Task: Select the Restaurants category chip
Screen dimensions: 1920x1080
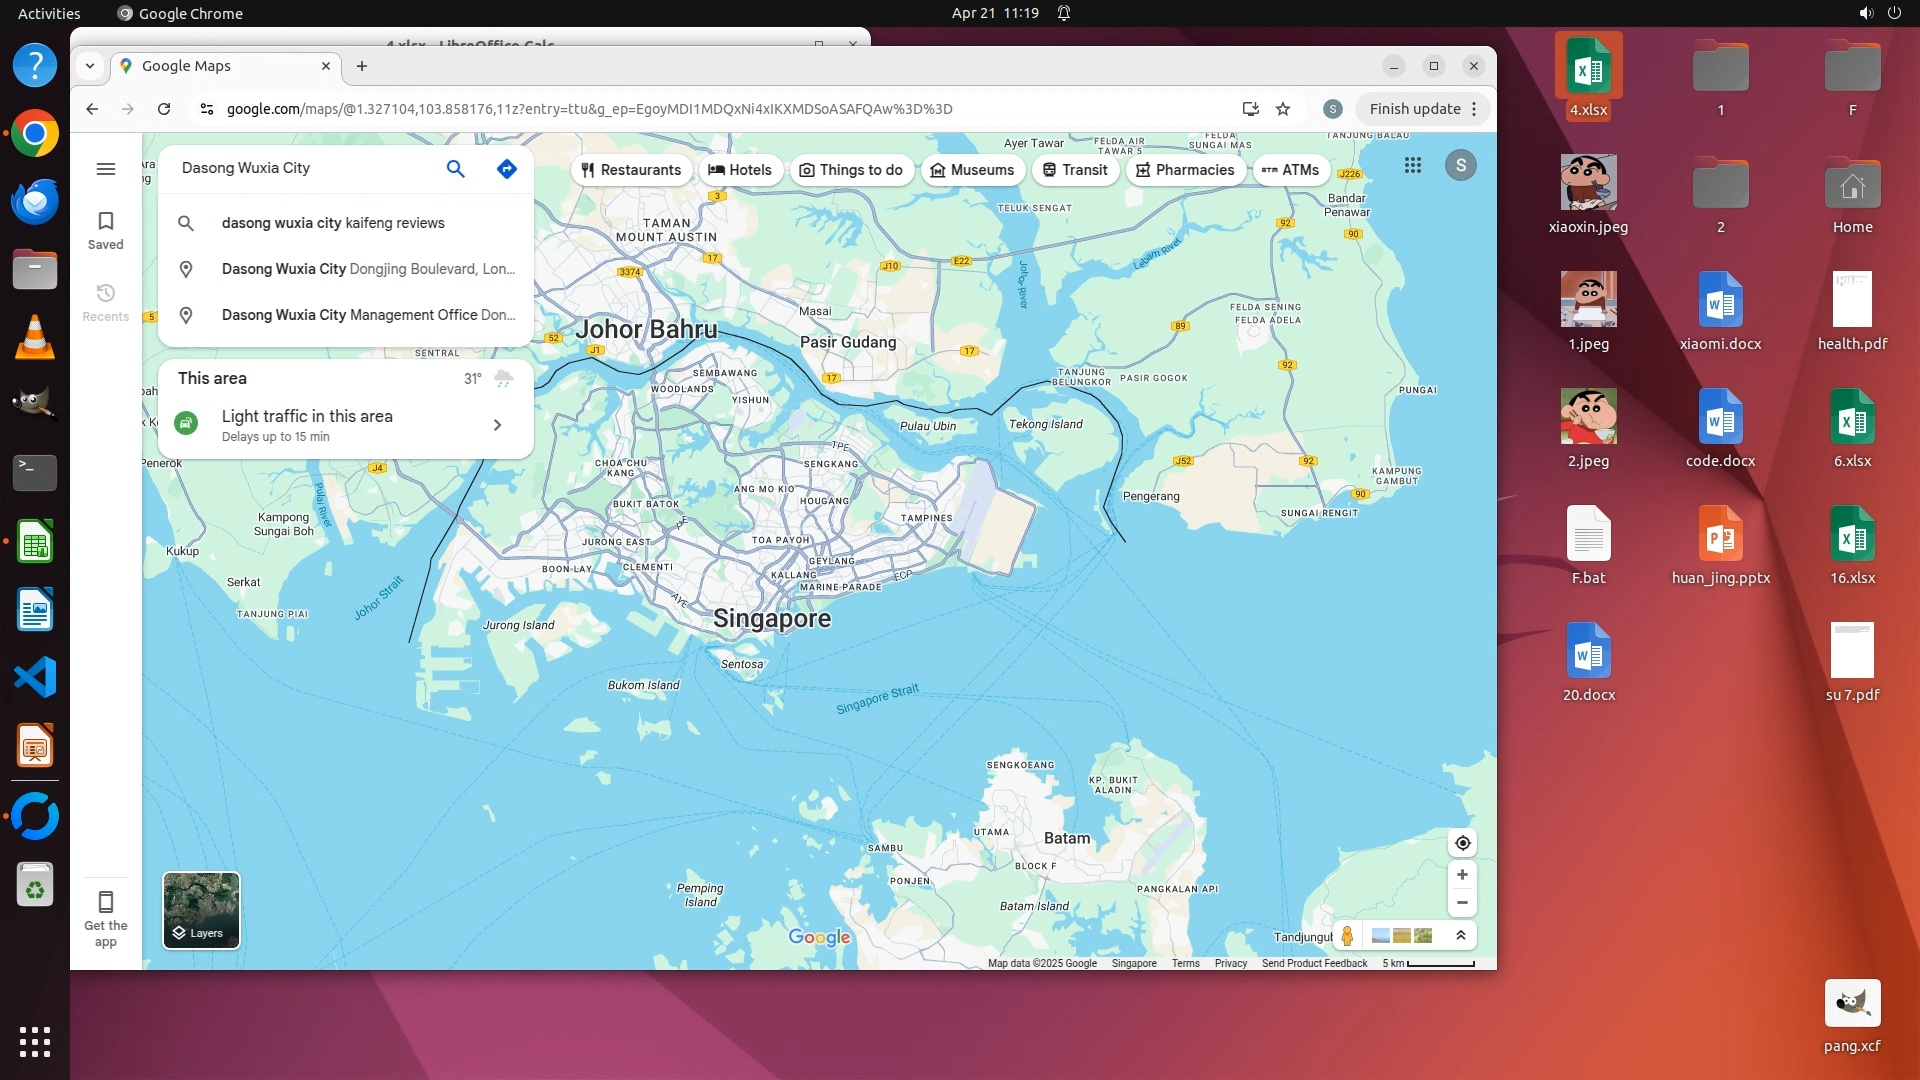Action: coord(631,170)
